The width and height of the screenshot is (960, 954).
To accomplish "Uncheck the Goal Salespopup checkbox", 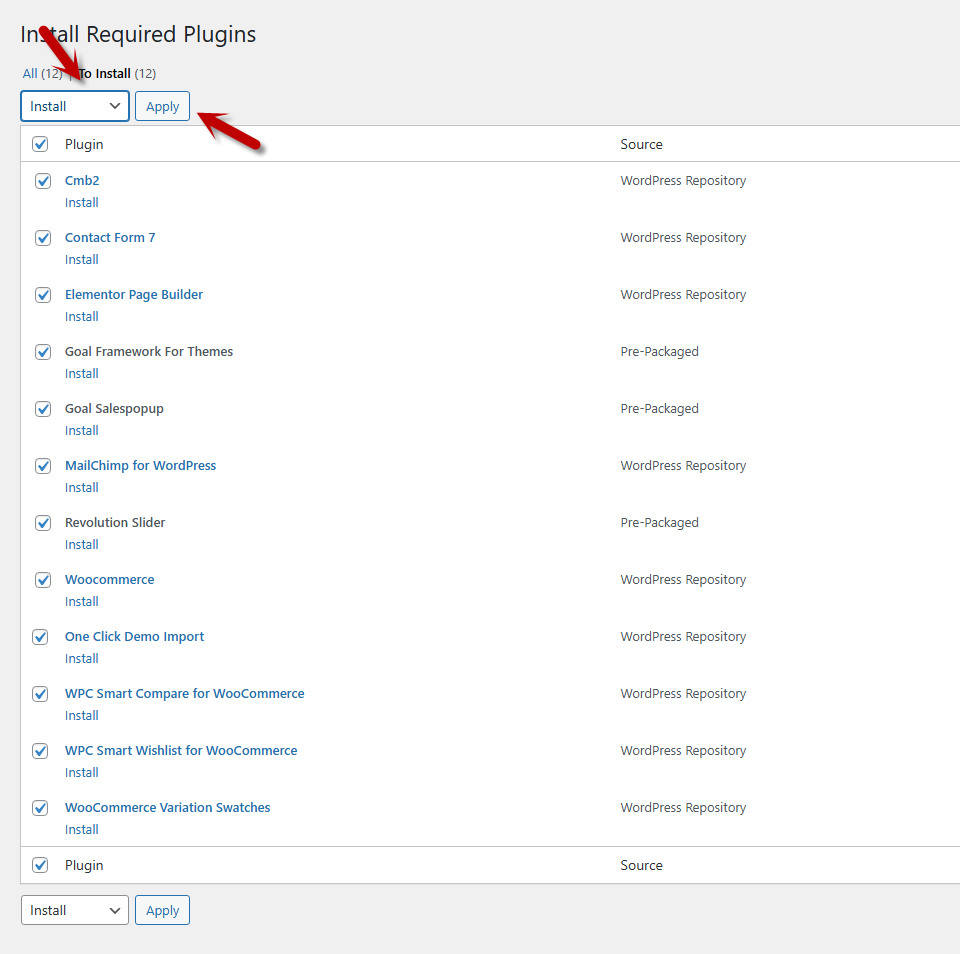I will [x=43, y=409].
